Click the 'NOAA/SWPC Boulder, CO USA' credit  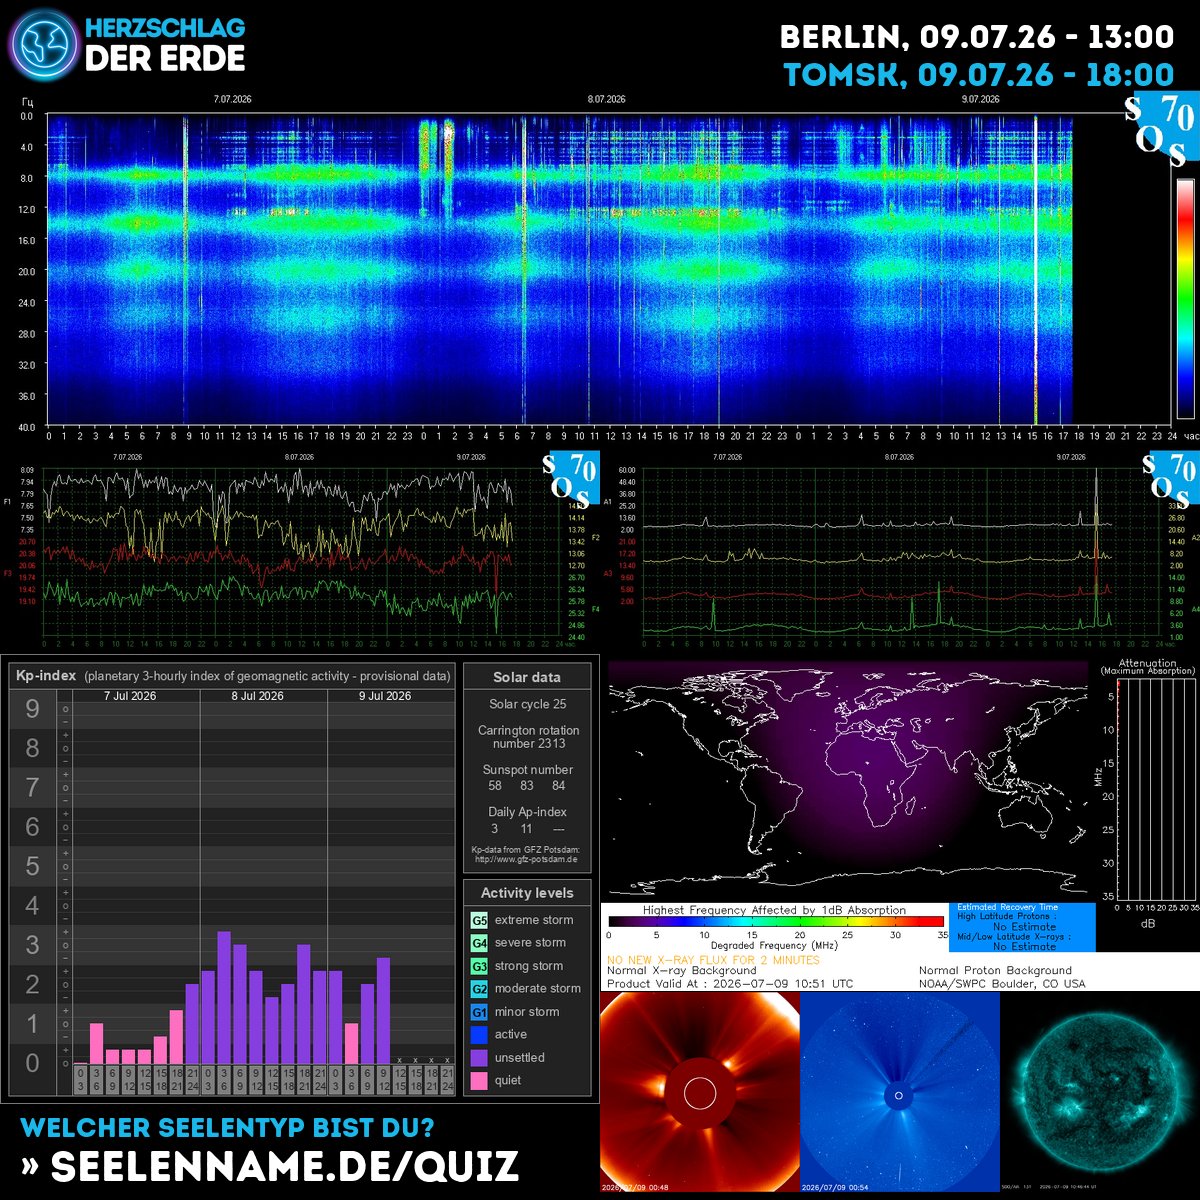(1002, 984)
